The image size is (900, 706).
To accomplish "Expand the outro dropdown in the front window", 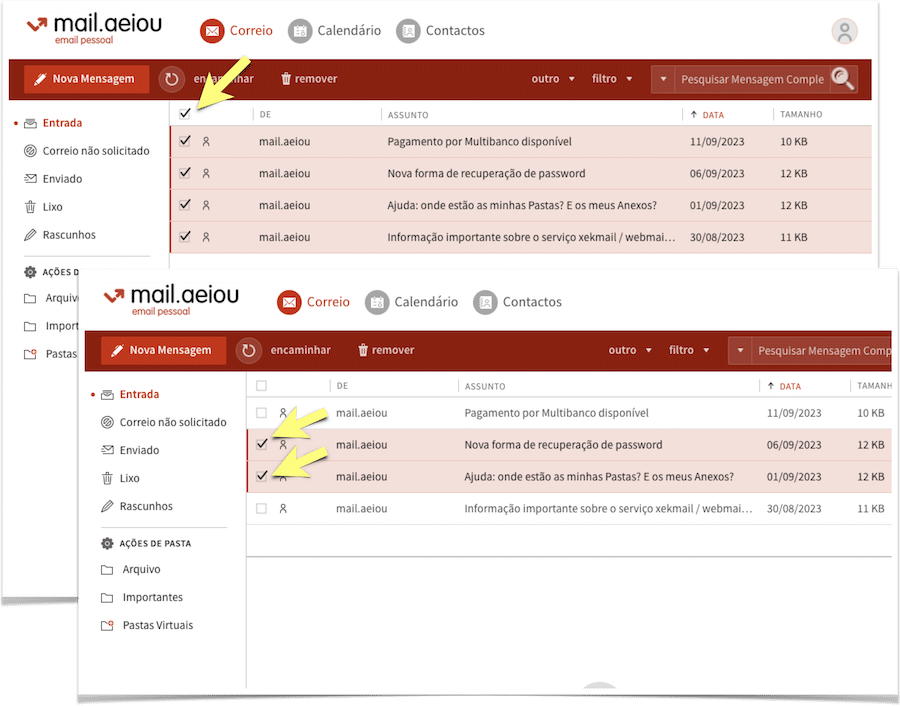I will click(629, 350).
